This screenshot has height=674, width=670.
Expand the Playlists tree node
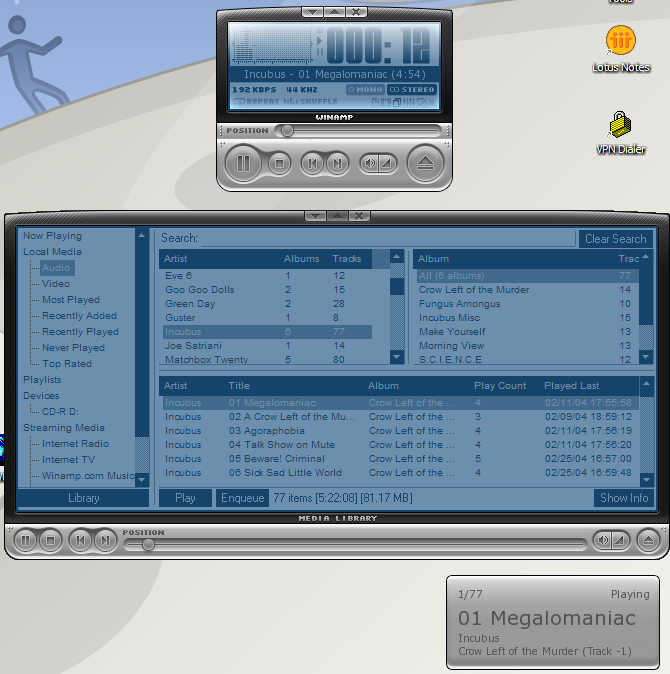pos(42,380)
